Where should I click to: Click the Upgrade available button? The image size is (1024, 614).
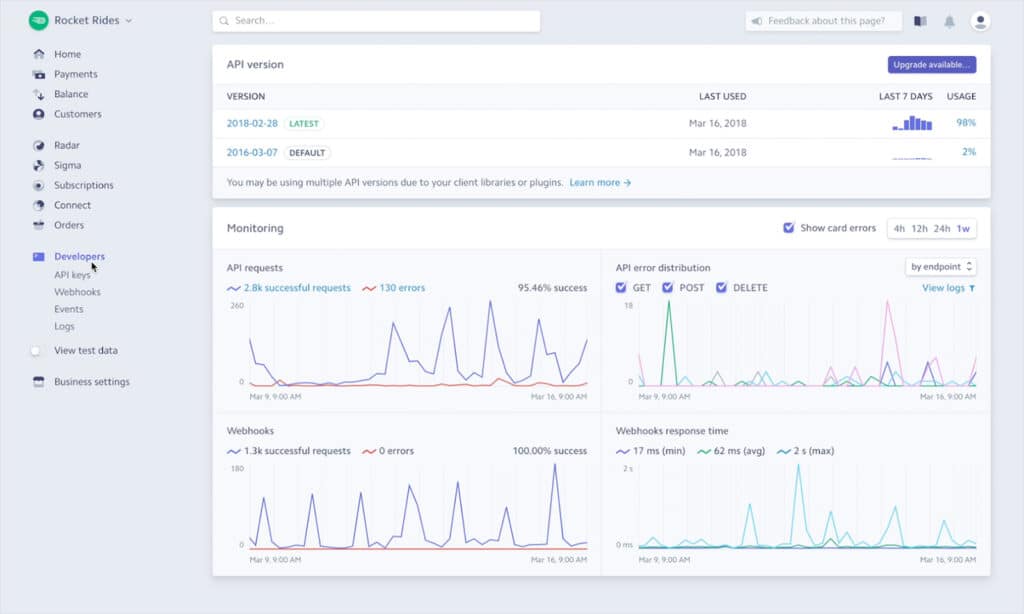point(932,64)
